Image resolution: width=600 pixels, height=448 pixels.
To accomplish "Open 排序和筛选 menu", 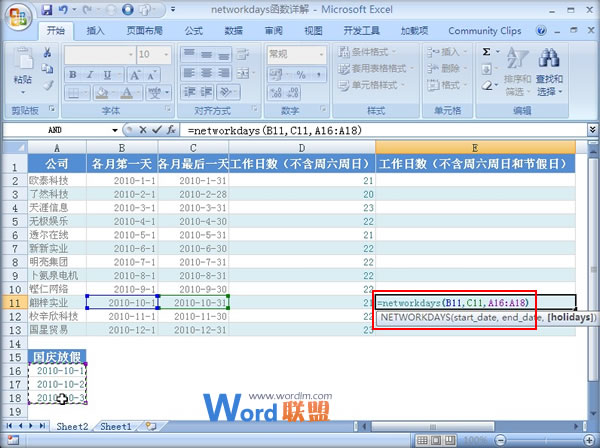I will click(517, 72).
